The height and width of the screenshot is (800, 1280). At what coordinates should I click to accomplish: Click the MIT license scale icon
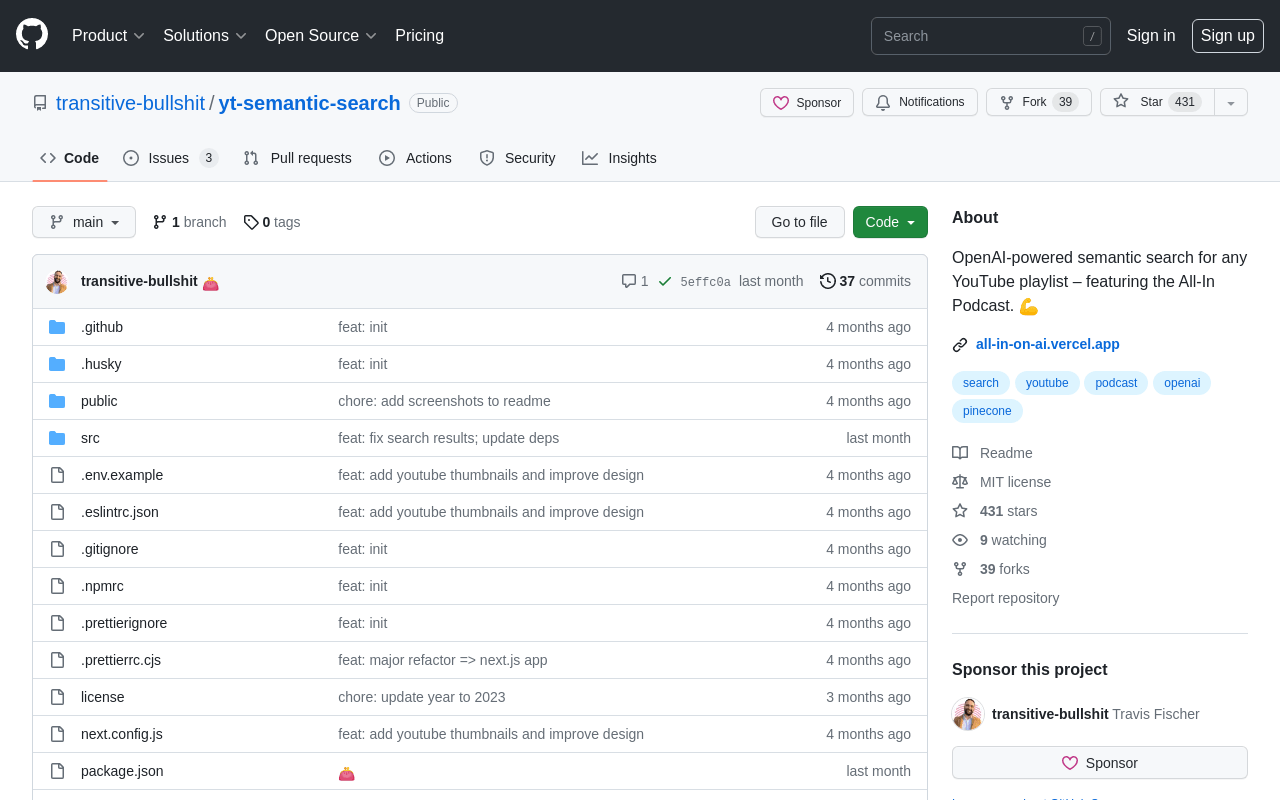pos(960,482)
